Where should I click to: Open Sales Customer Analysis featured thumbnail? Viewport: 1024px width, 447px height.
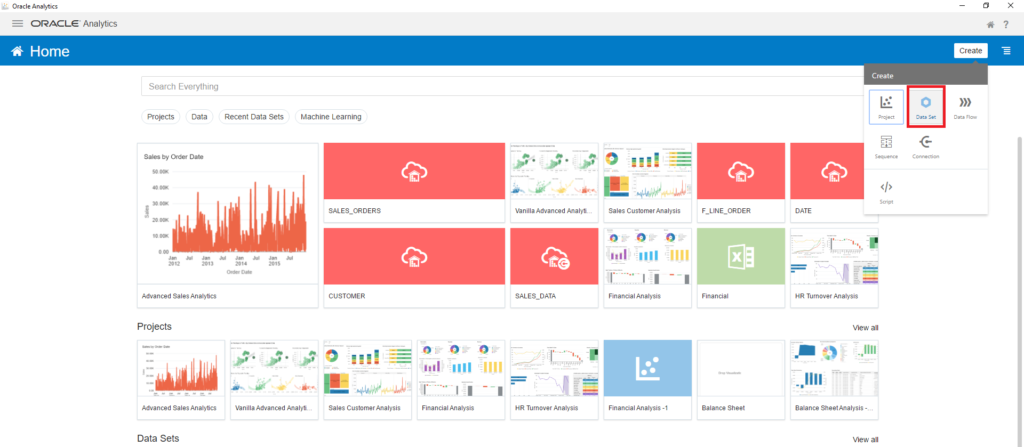tap(647, 171)
